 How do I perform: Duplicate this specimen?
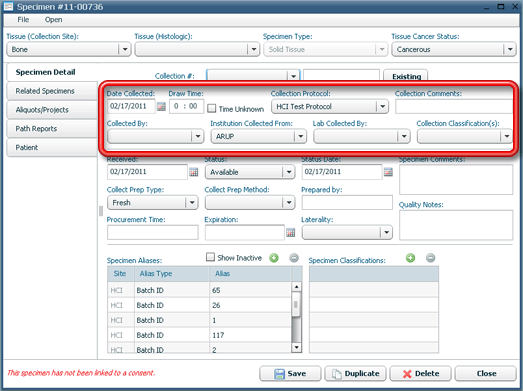(x=355, y=373)
